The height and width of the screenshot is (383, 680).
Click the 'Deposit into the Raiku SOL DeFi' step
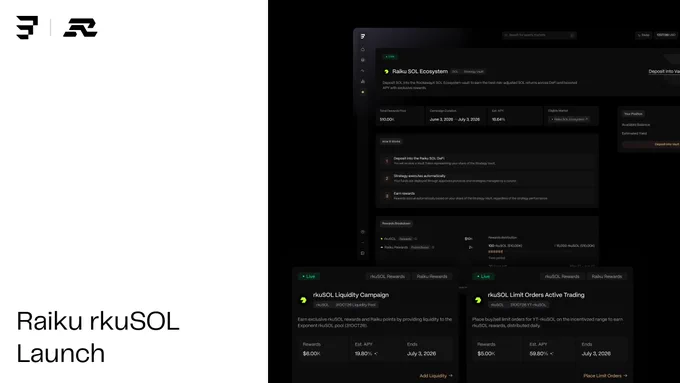pos(487,161)
